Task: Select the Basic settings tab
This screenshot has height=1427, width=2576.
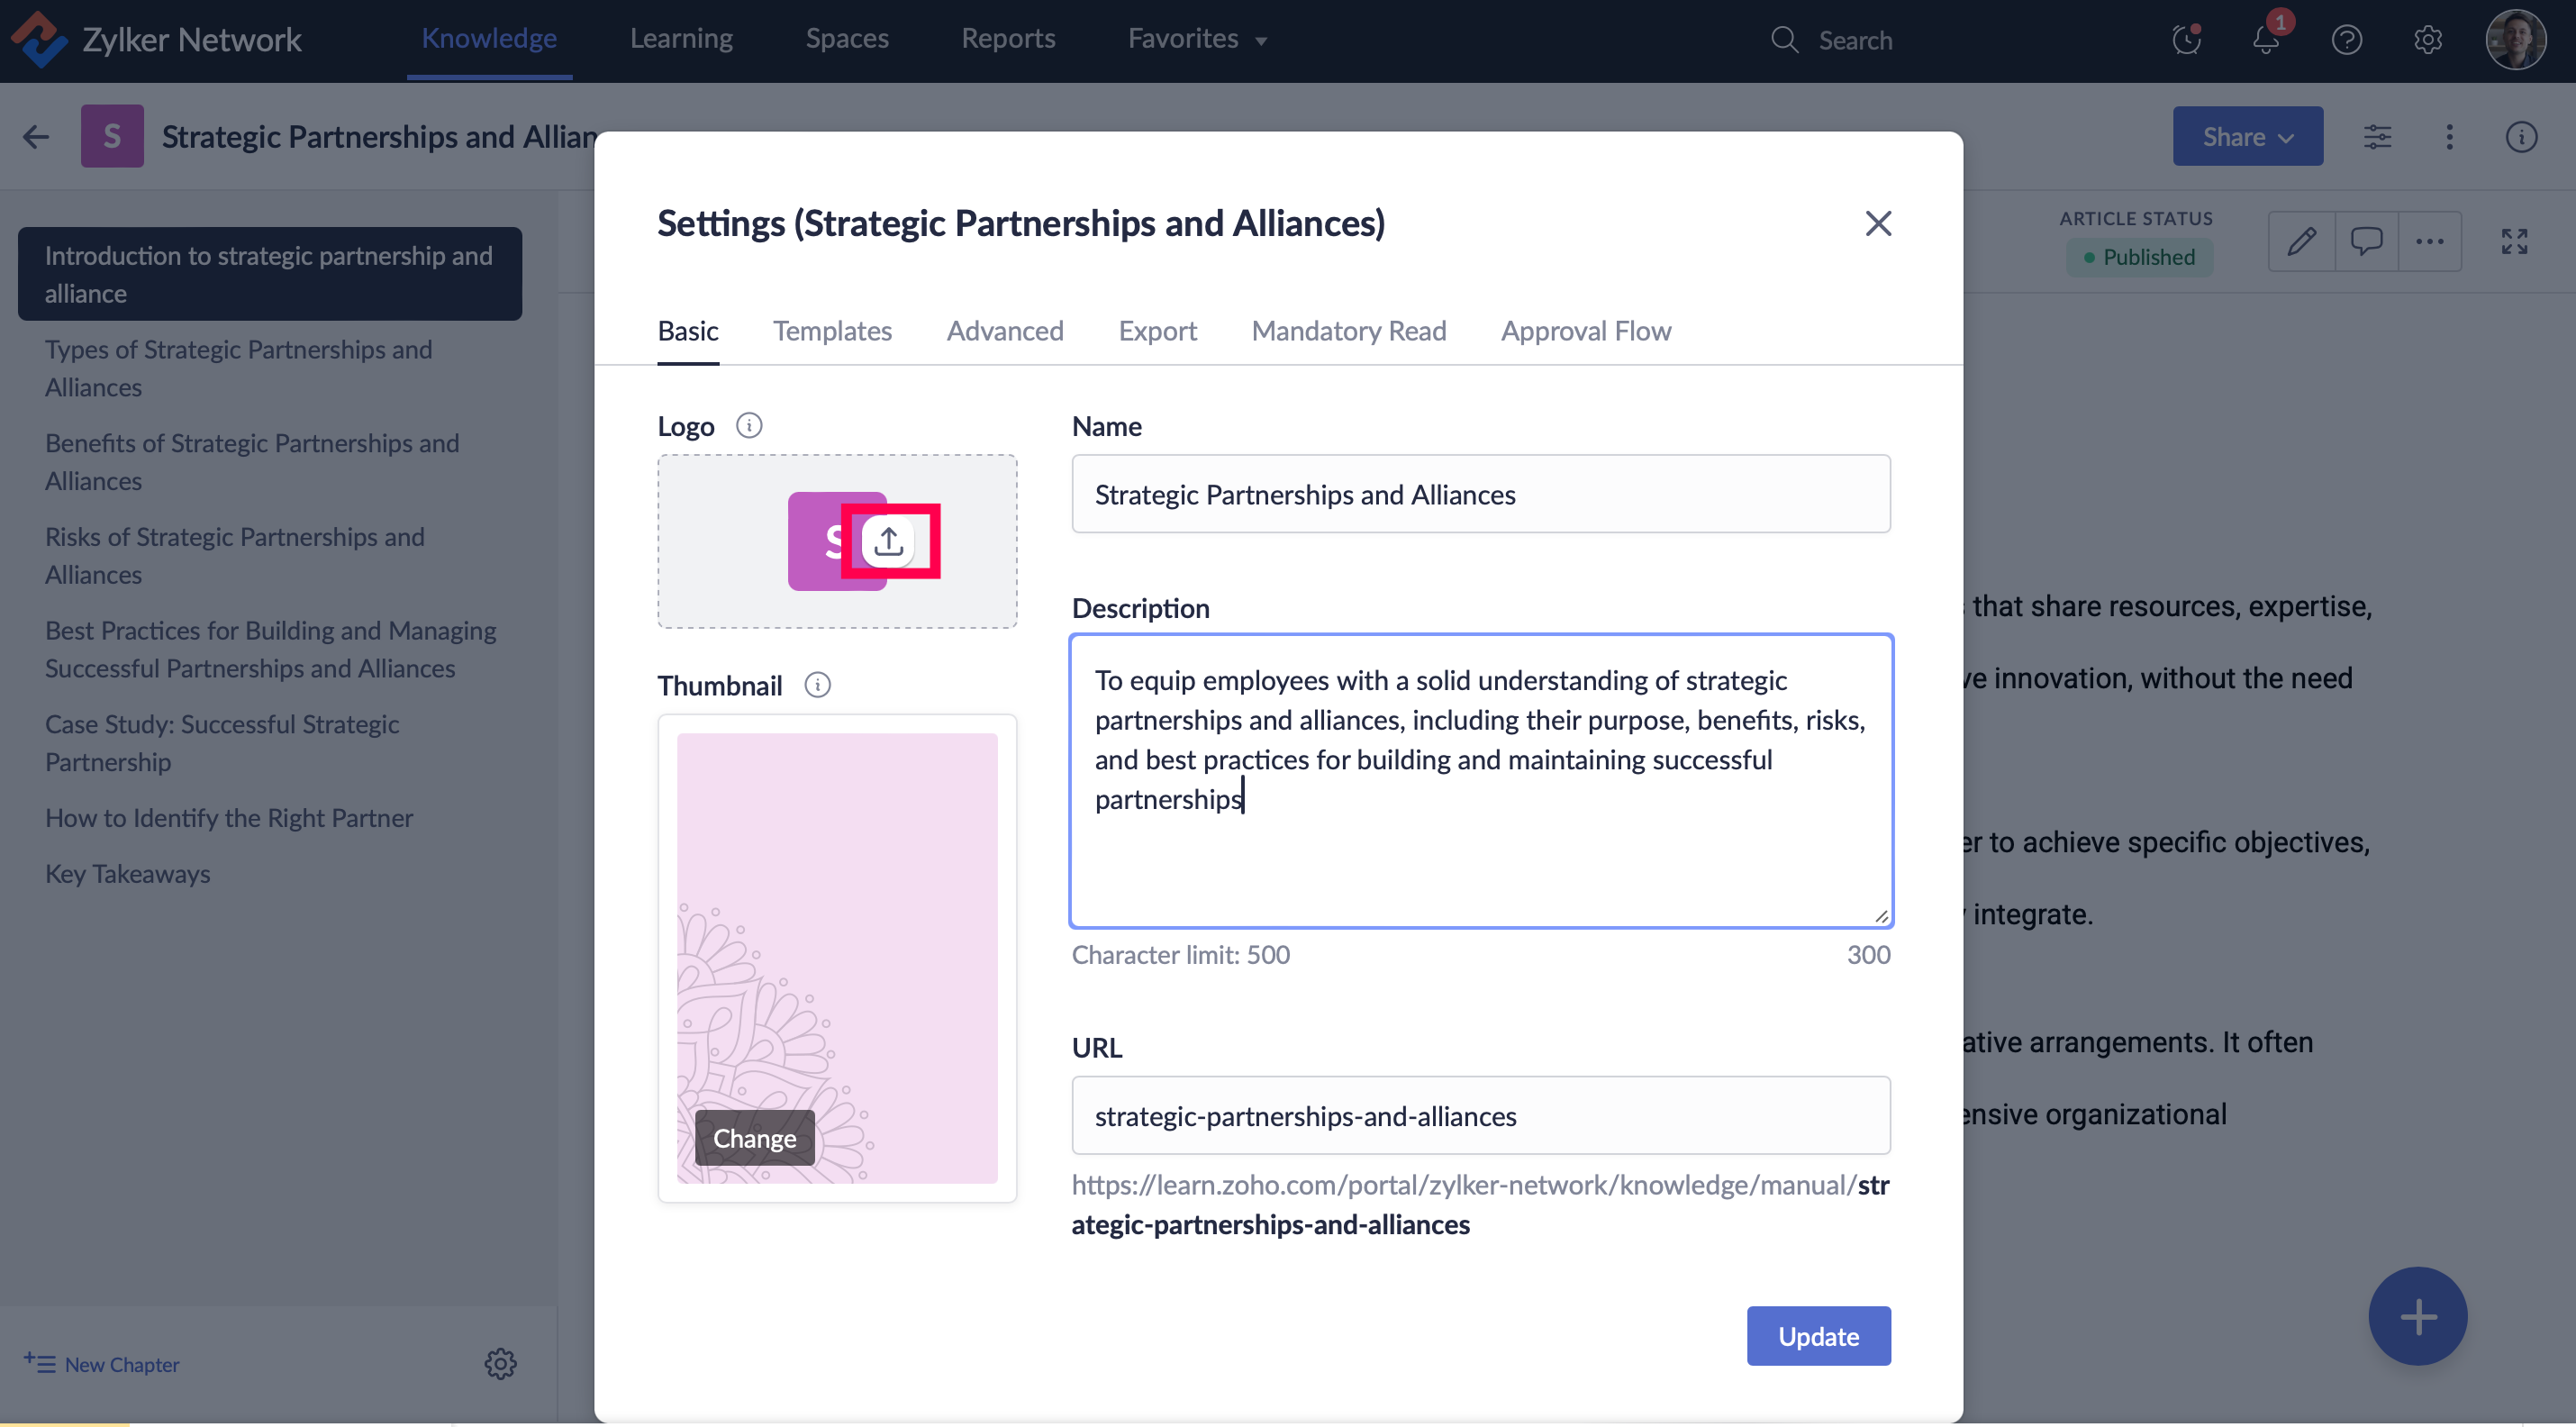Action: point(688,331)
